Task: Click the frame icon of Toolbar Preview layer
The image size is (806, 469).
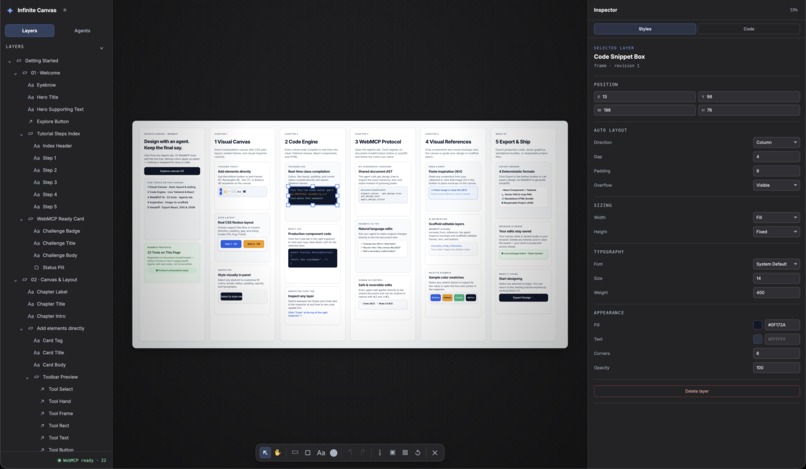Action: click(36, 377)
